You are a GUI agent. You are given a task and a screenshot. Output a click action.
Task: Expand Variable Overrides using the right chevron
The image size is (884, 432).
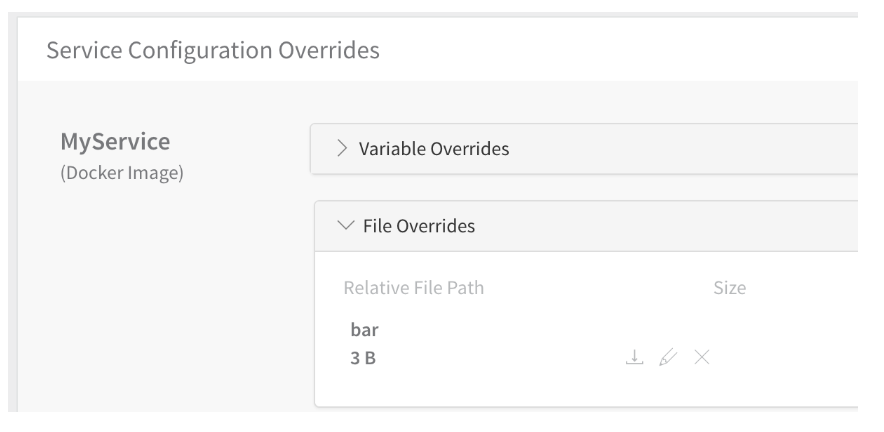click(342, 148)
